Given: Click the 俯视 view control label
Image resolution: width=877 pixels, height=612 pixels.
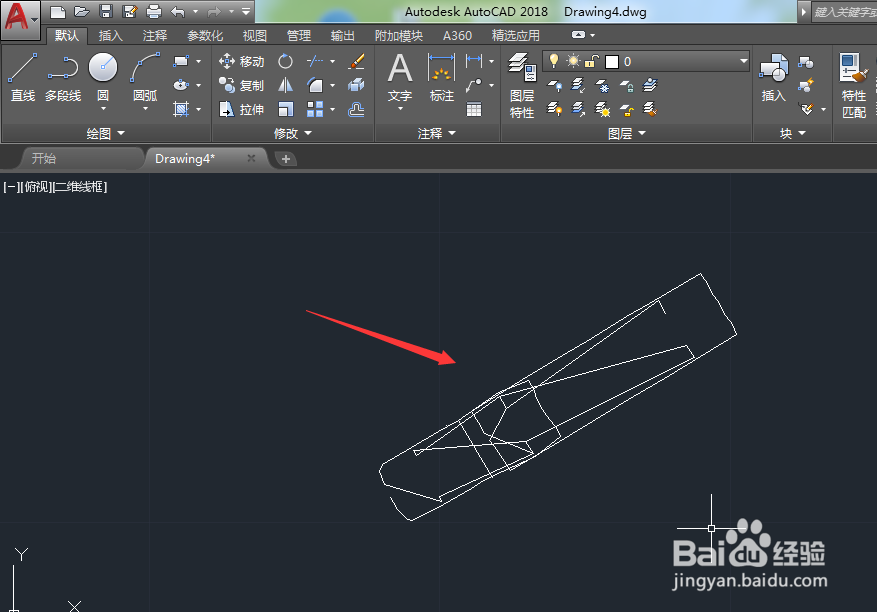Looking at the screenshot, I should pyautogui.click(x=37, y=187).
